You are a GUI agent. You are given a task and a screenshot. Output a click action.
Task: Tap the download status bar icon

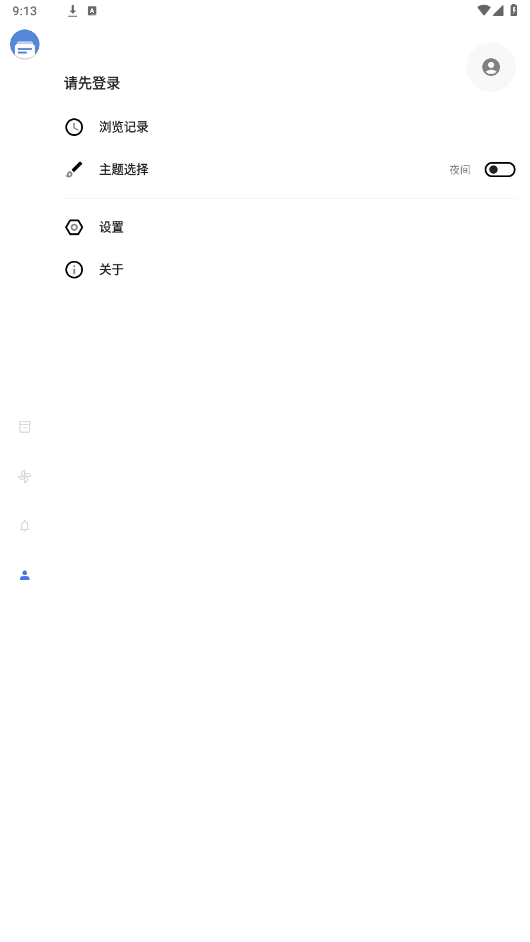tap(73, 11)
